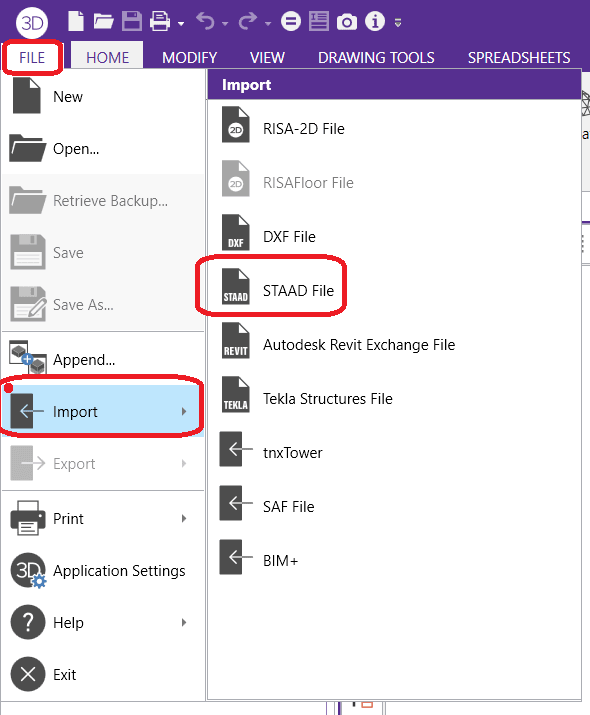
Task: Click the Open folder icon in File menu
Action: [27, 148]
